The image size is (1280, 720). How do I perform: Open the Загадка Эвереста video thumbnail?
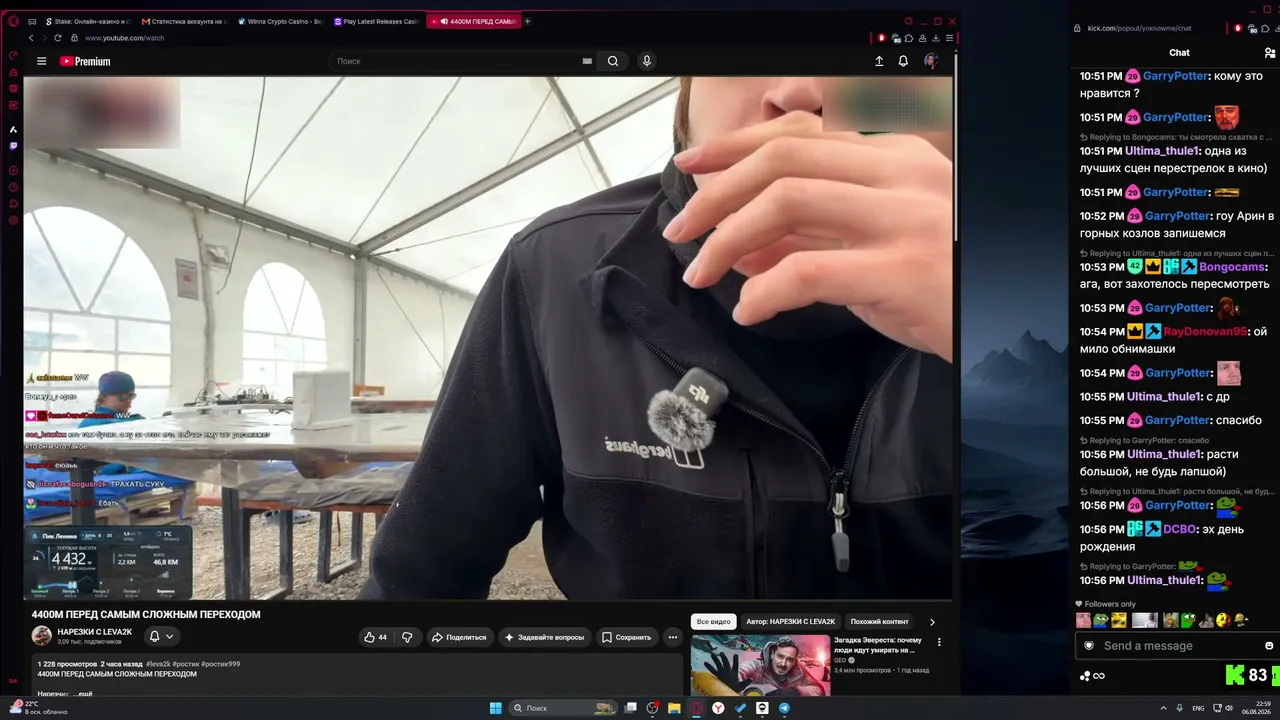pos(760,665)
